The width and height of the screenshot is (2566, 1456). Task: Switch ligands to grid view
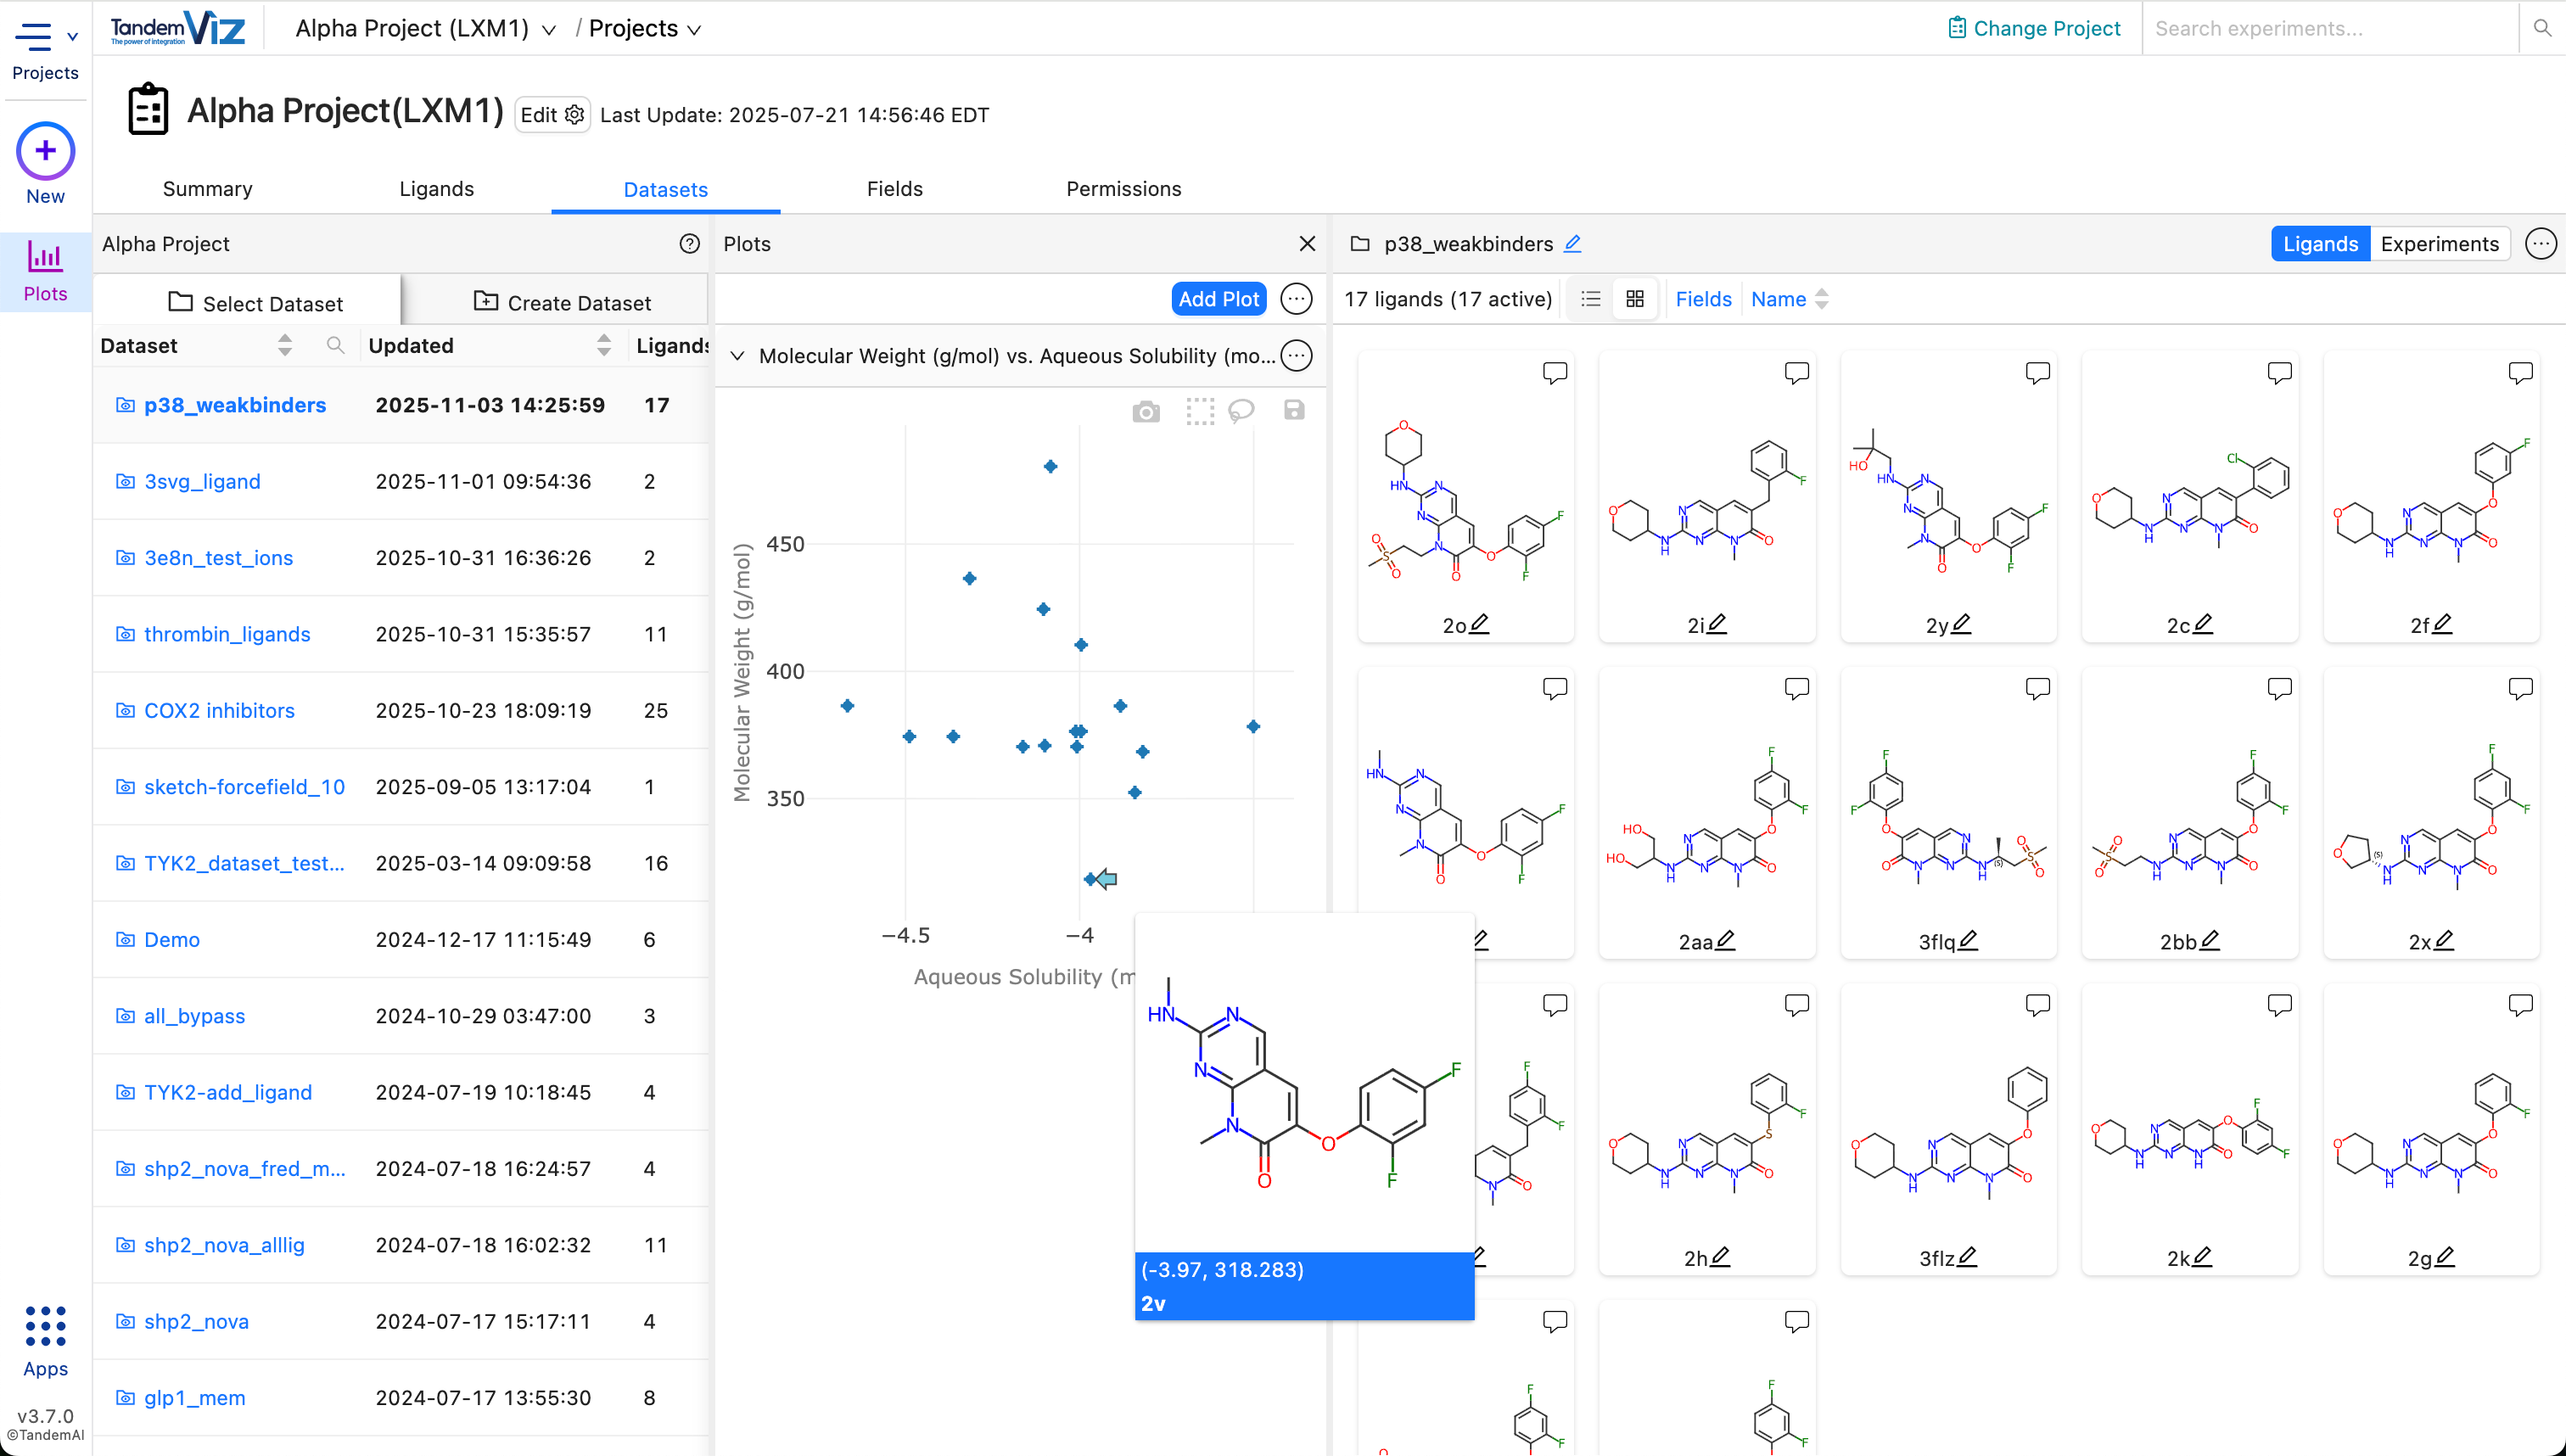tap(1635, 299)
